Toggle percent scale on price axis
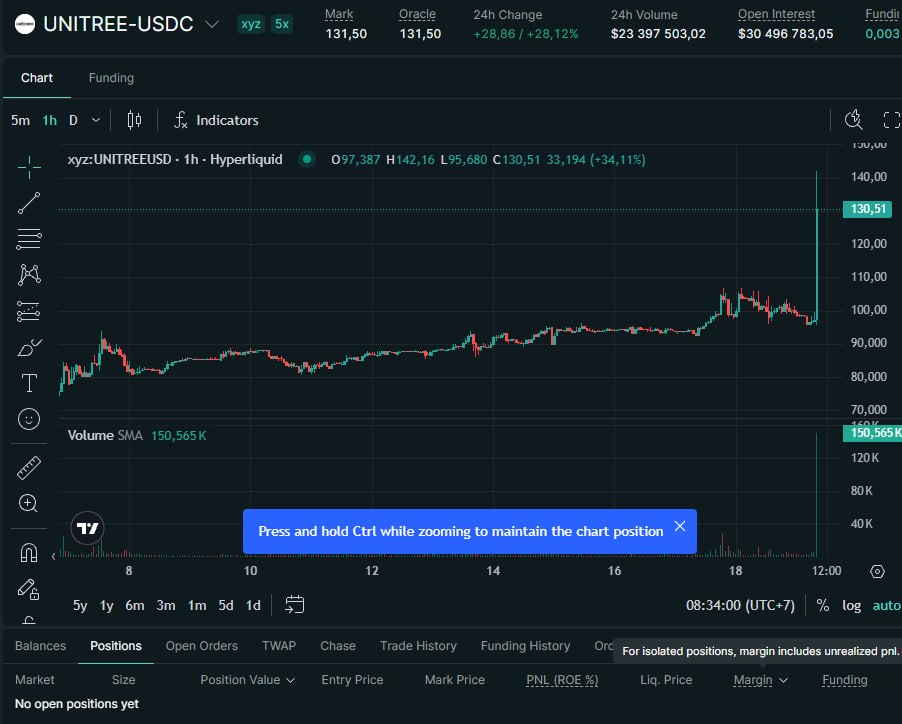 click(823, 606)
